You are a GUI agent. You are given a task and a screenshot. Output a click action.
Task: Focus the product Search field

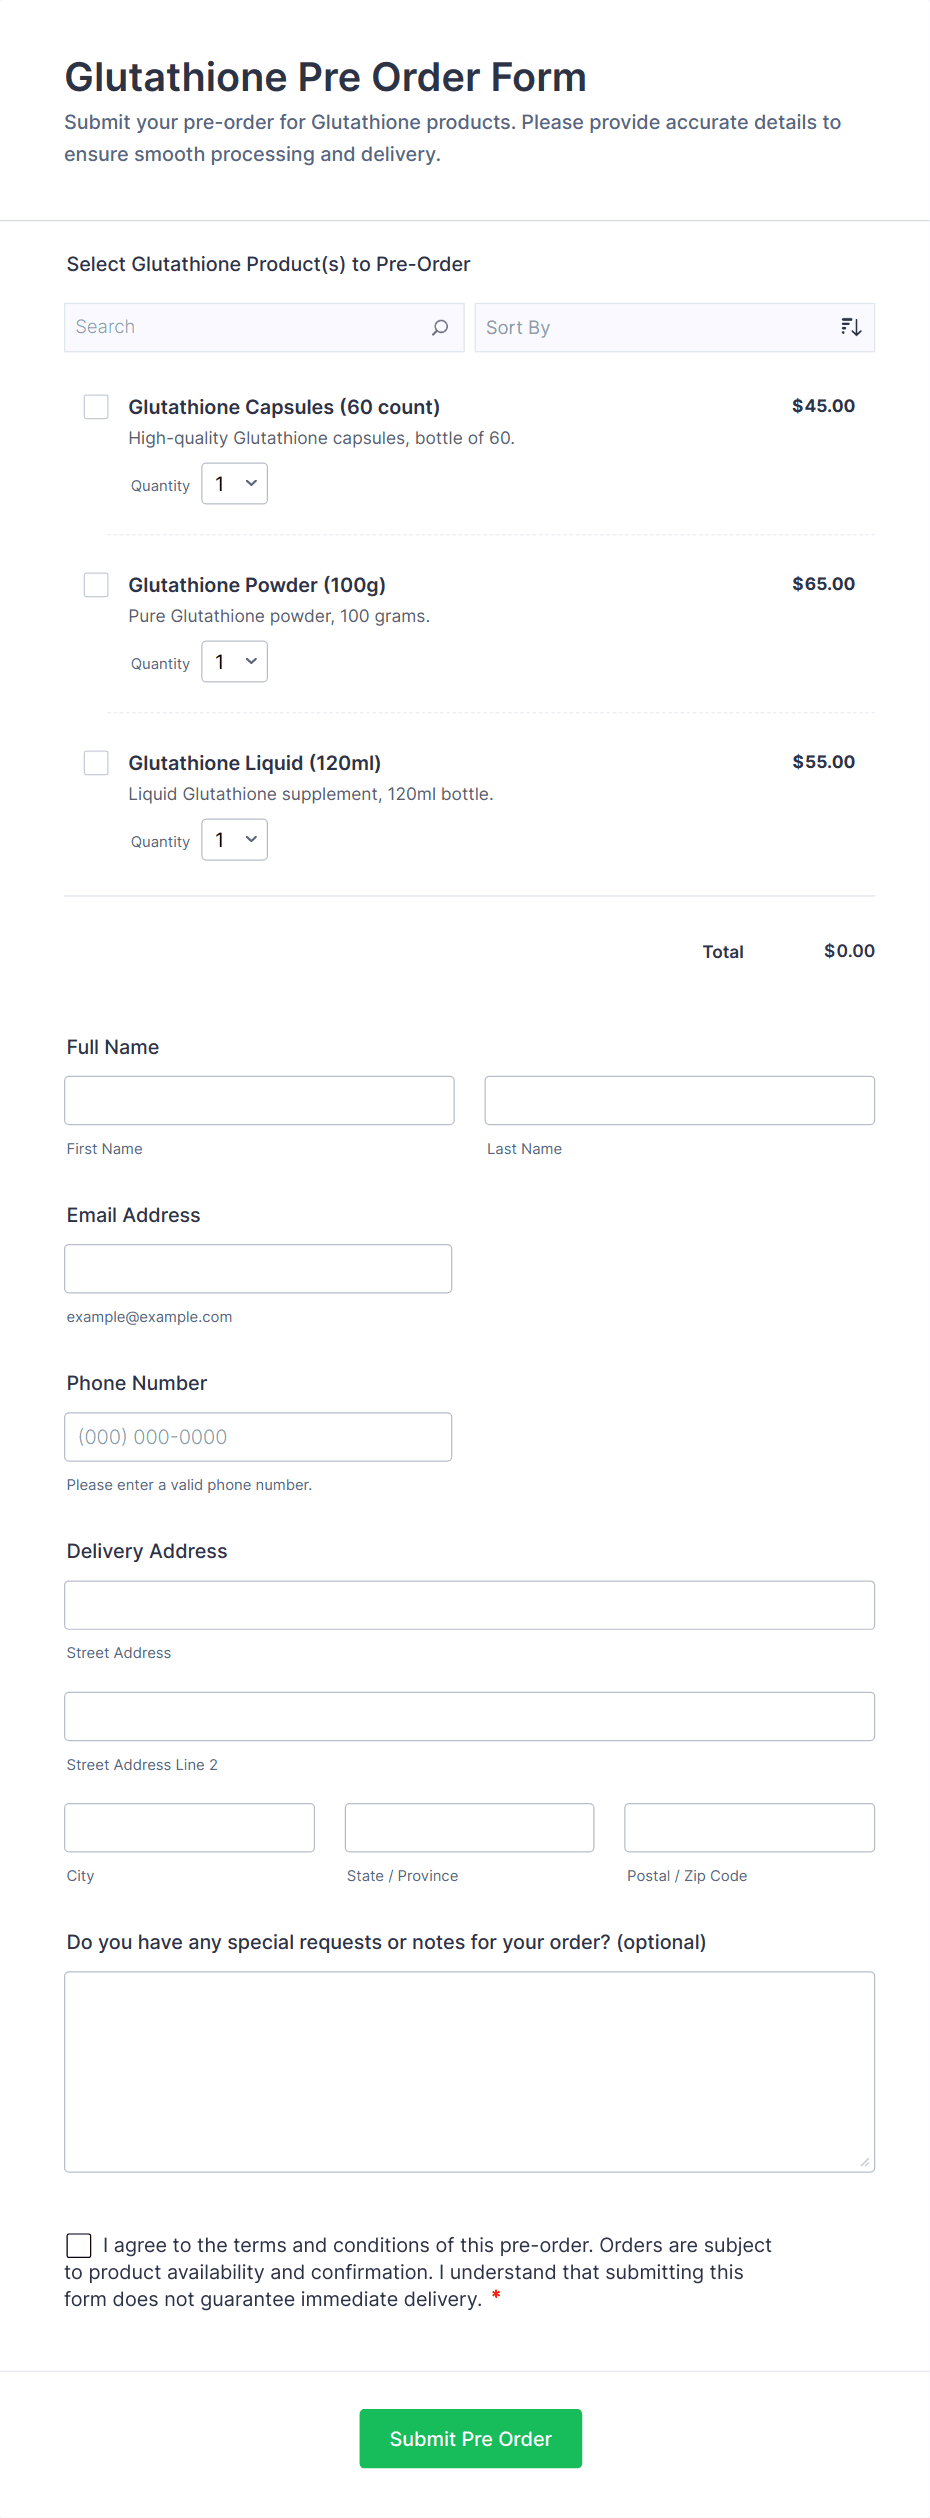click(245, 328)
